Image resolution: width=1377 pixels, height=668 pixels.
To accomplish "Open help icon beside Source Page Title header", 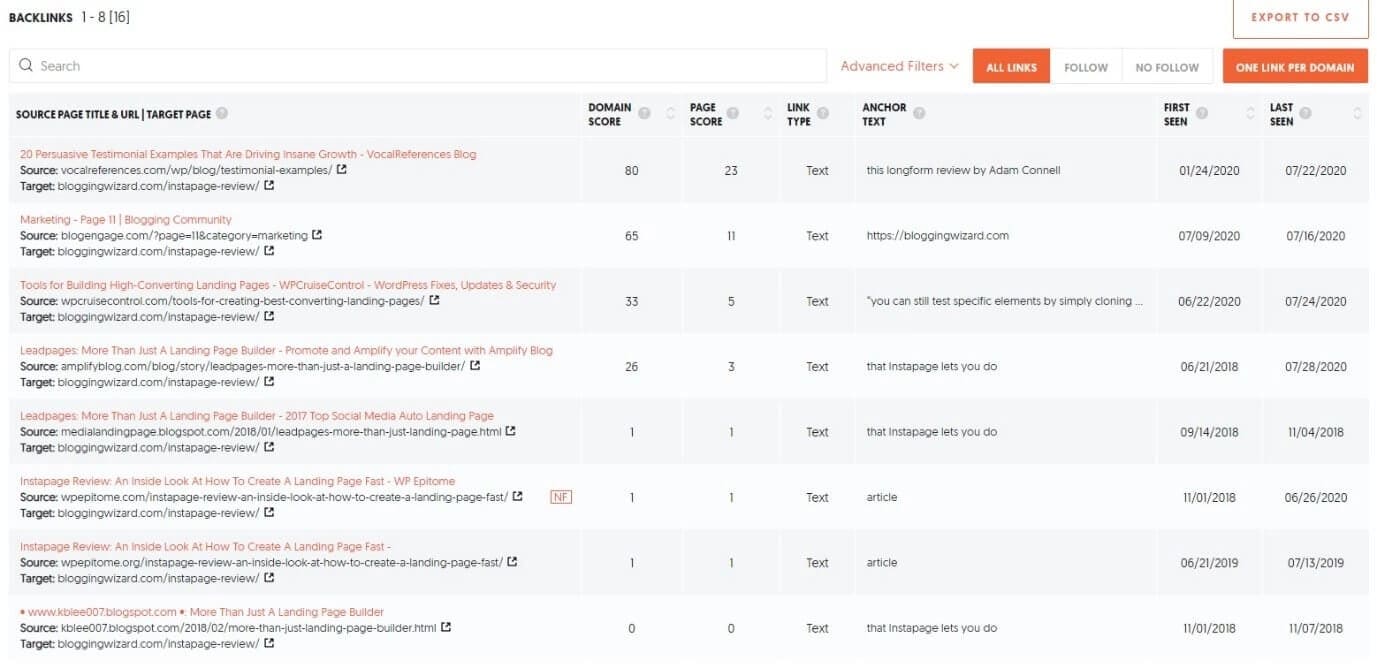I will point(222,114).
